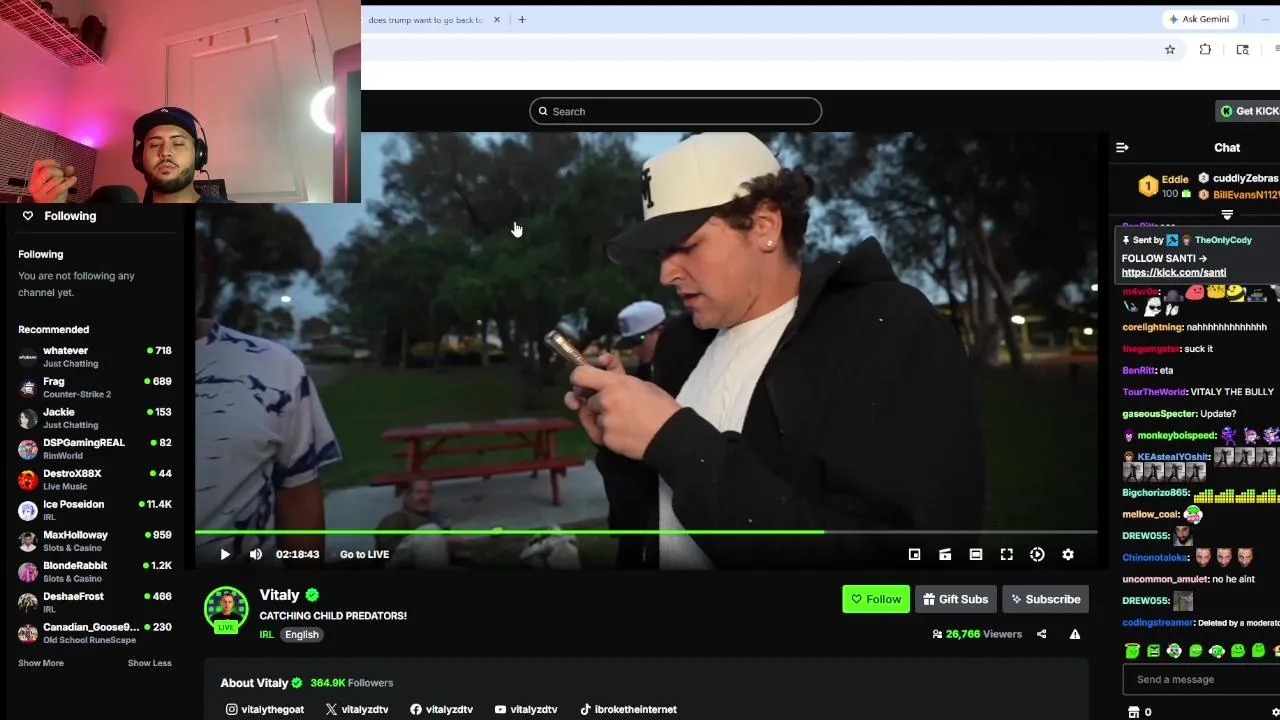Open recommended channel Frag
The height and width of the screenshot is (720, 1280).
tap(95, 387)
